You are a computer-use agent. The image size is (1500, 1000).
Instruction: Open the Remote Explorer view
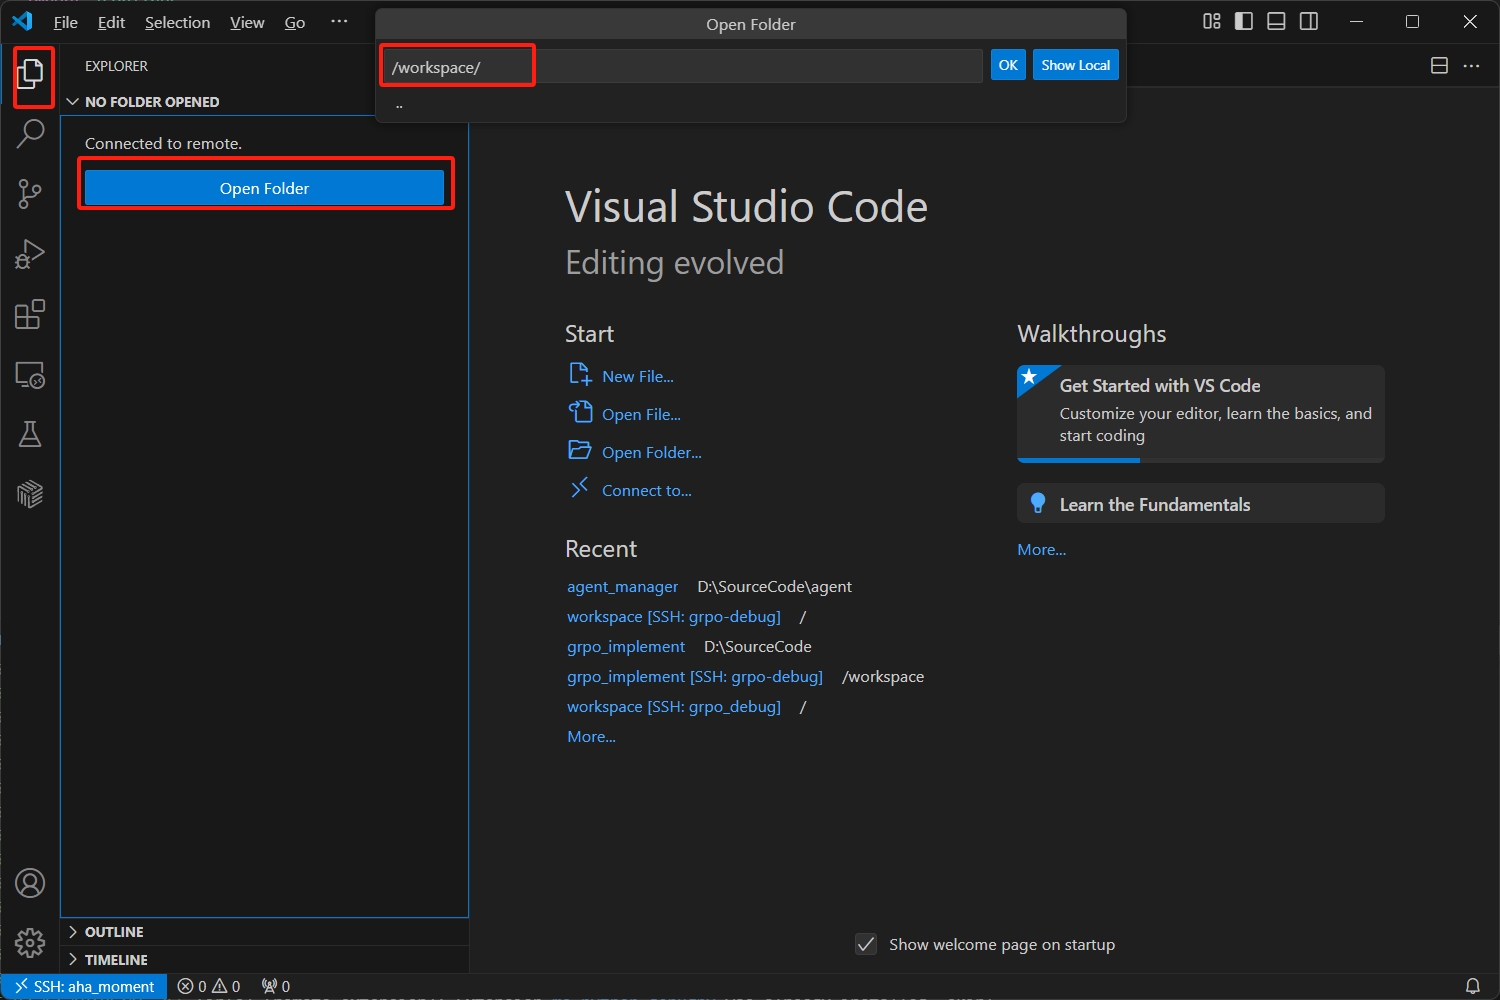click(30, 375)
